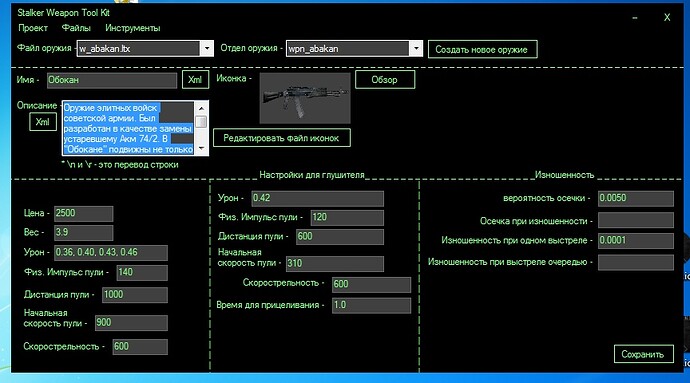Click the Сохранить button
Image resolution: width=690 pixels, height=383 pixels.
(643, 354)
